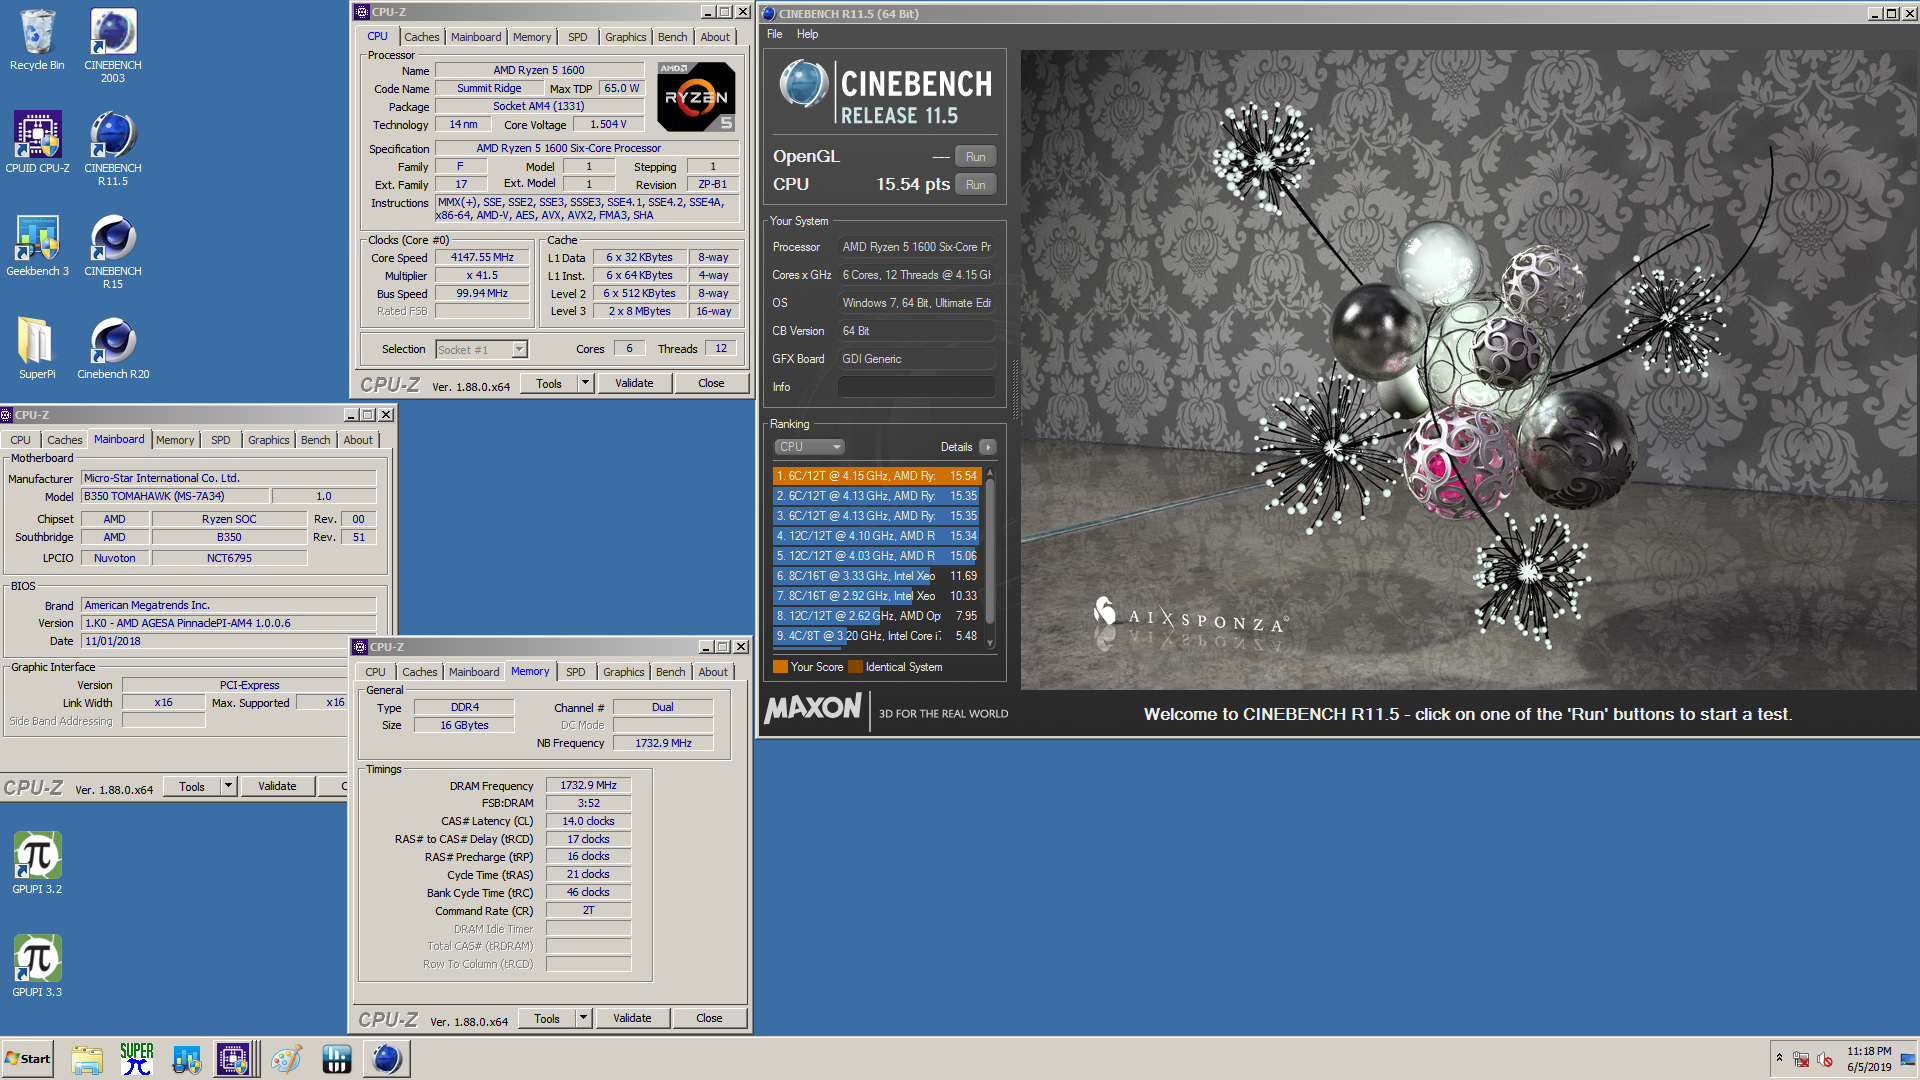Viewport: 1920px width, 1080px height.
Task: Open Graphics tab in Memory CPU-Z window
Action: pos(623,672)
